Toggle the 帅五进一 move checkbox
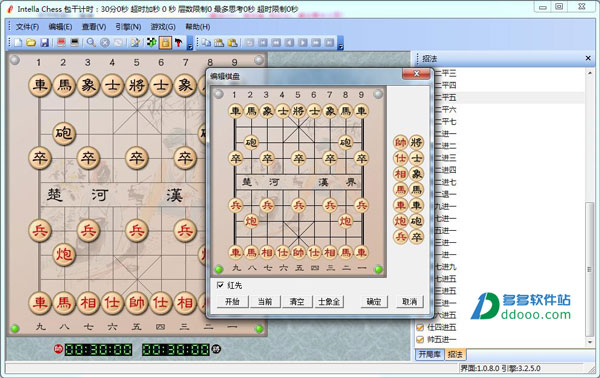The width and height of the screenshot is (600, 378). coord(420,339)
